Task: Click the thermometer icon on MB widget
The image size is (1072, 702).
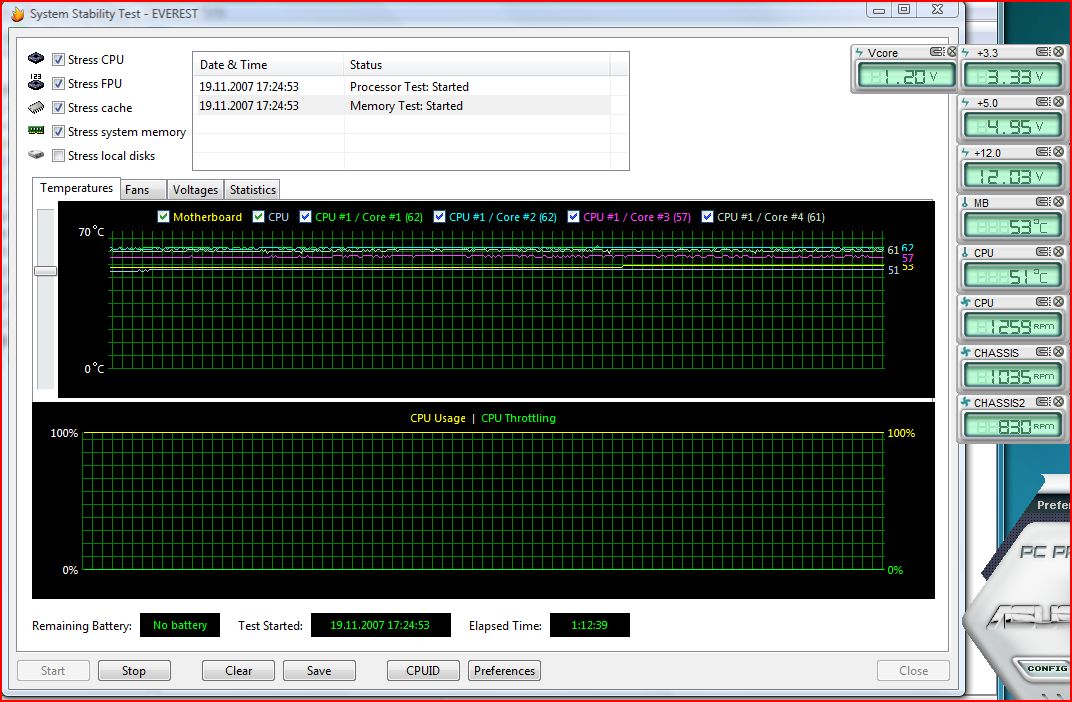Action: (965, 202)
